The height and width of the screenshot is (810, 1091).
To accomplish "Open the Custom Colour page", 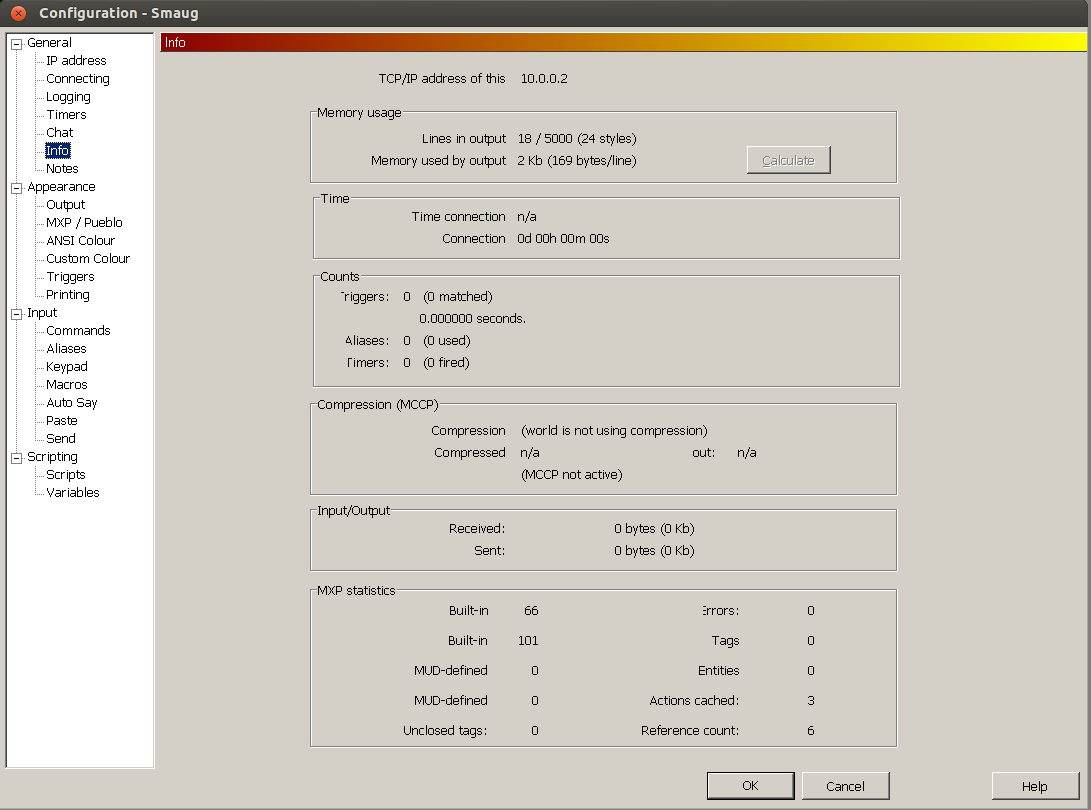I will pos(88,259).
